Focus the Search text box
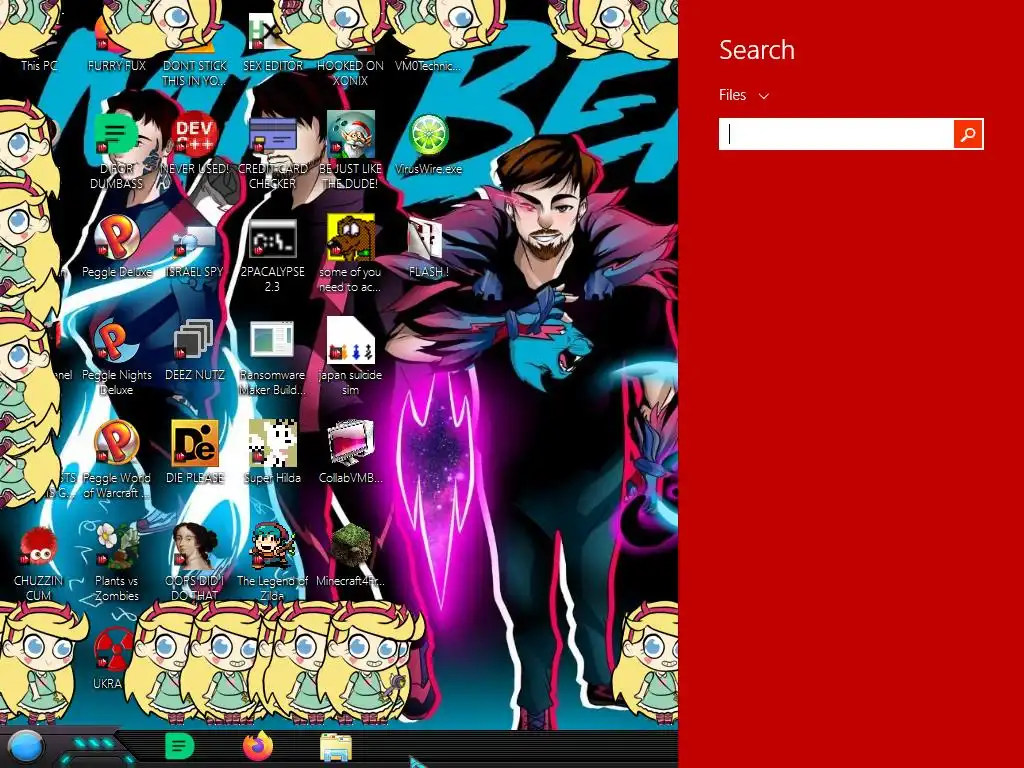This screenshot has height=768, width=1024. [837, 134]
